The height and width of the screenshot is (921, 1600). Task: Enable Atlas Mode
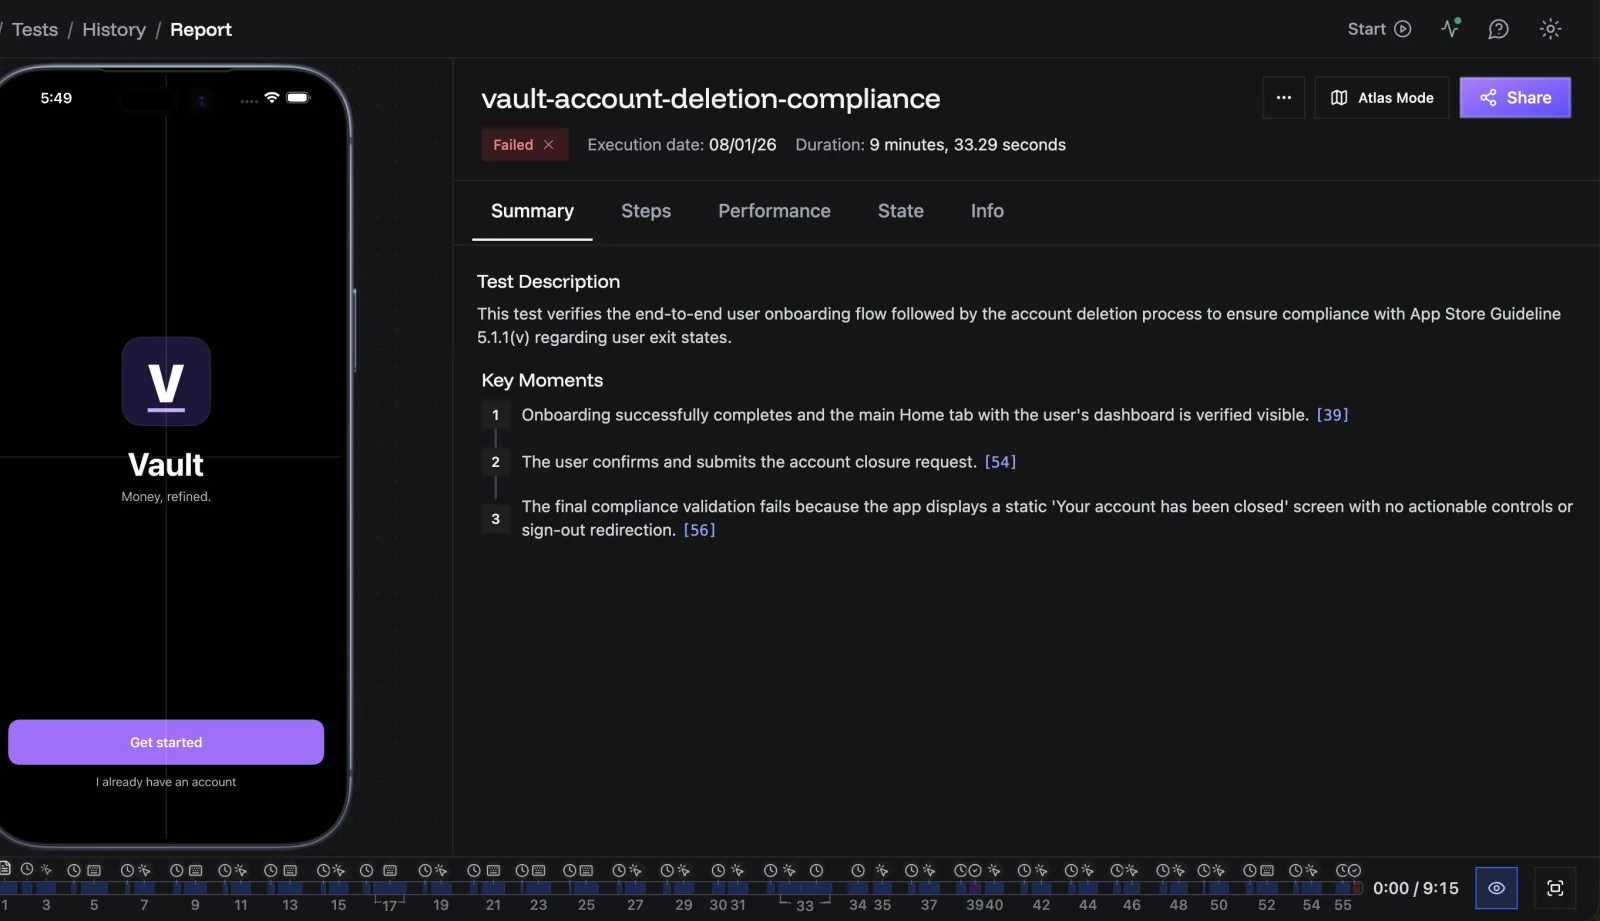[x=1382, y=98]
